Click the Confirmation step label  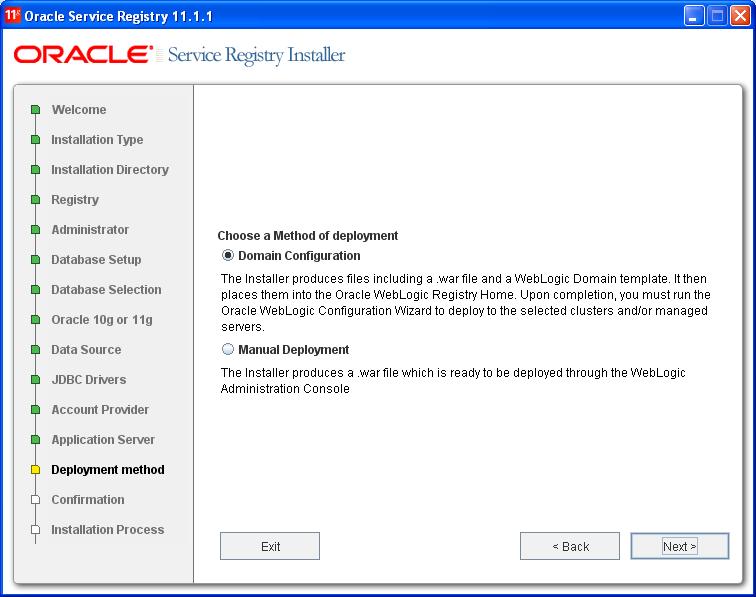tap(88, 500)
